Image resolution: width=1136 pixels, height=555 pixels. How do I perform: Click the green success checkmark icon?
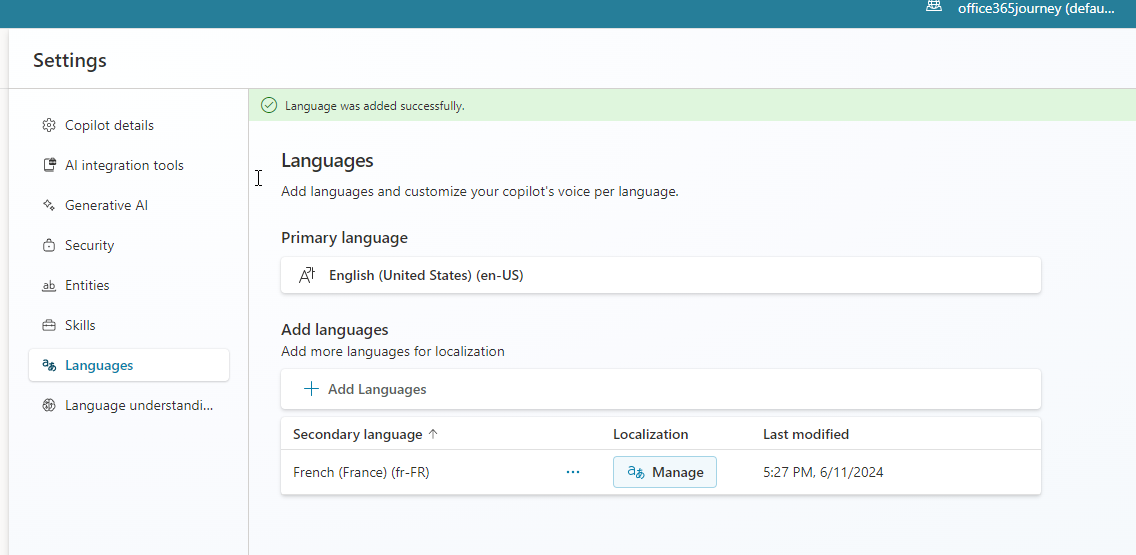[268, 105]
